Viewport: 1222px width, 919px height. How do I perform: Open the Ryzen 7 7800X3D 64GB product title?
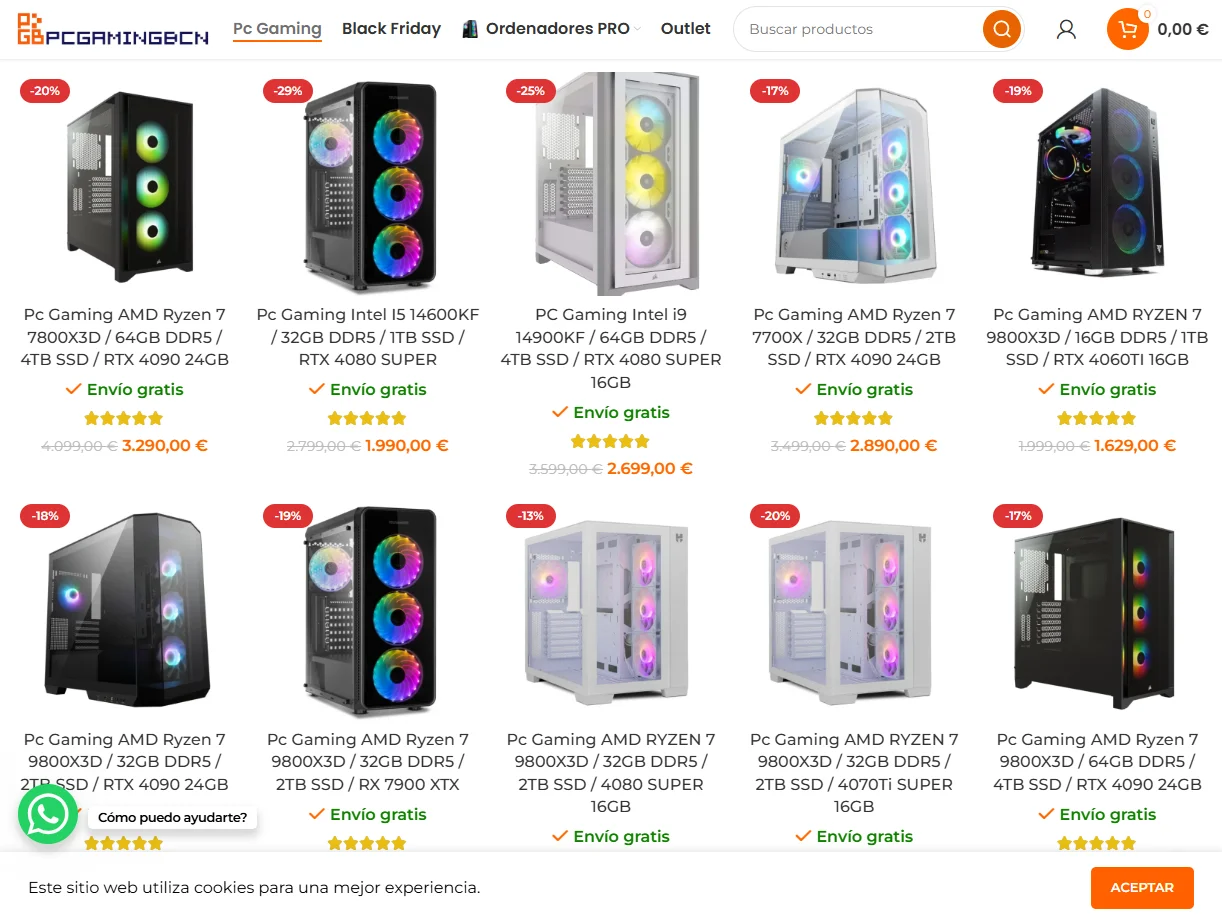125,337
